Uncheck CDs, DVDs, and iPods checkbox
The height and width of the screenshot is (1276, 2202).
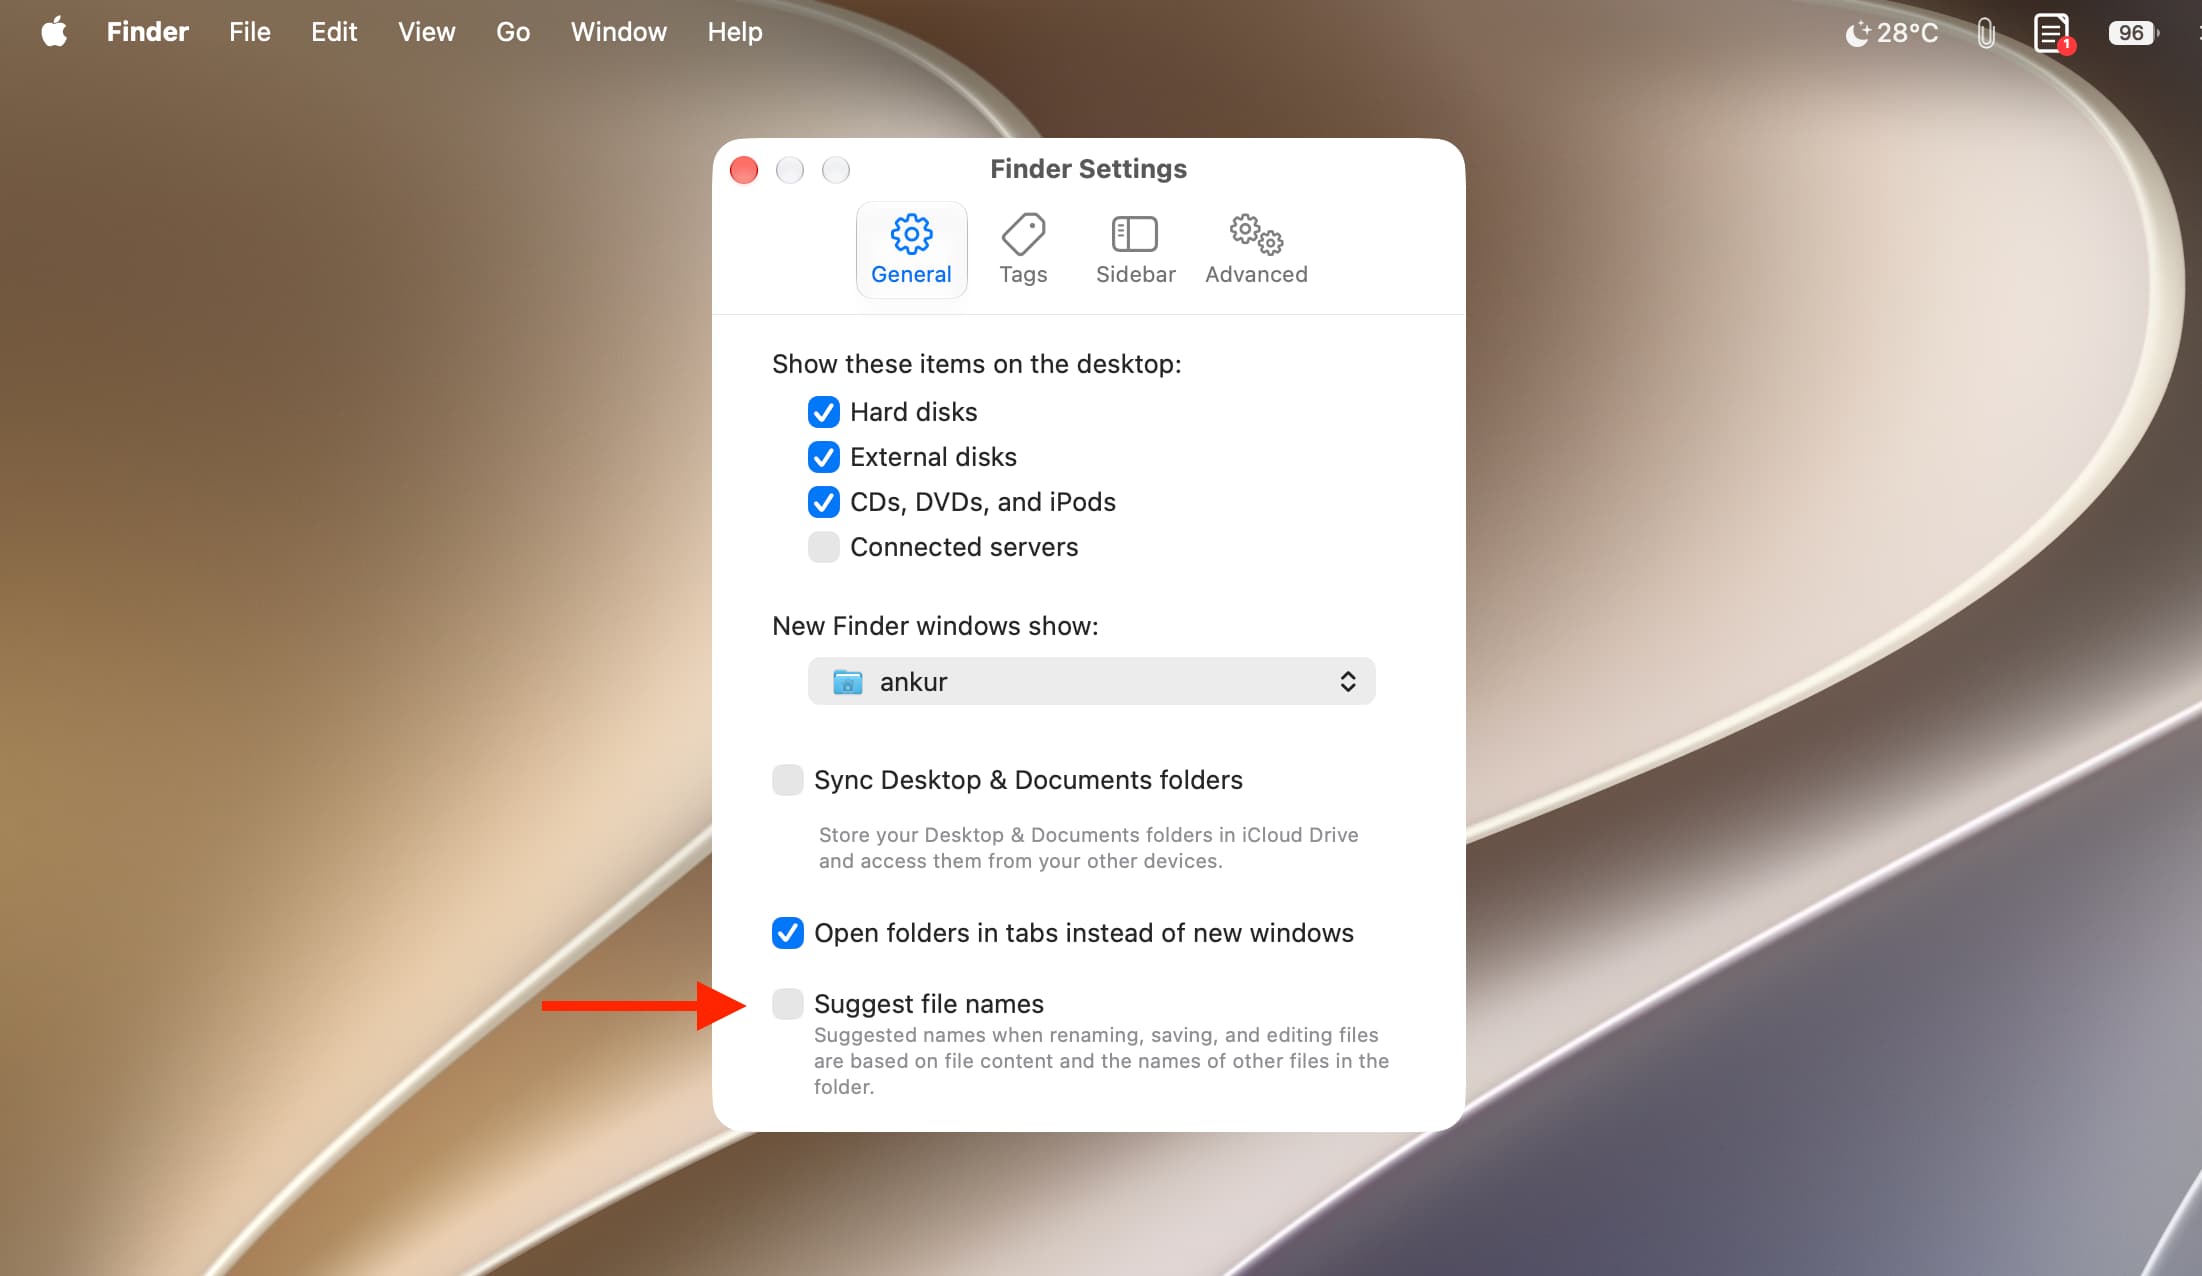[824, 502]
